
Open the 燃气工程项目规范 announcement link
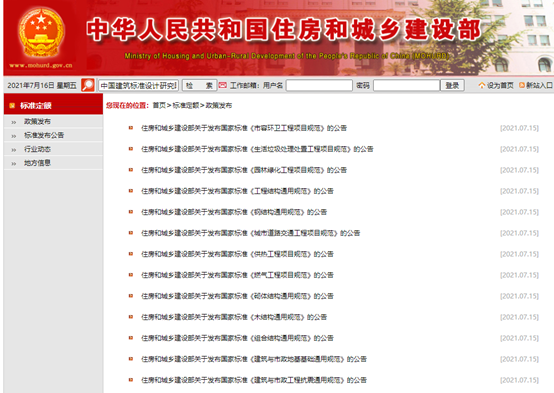[x=237, y=275]
